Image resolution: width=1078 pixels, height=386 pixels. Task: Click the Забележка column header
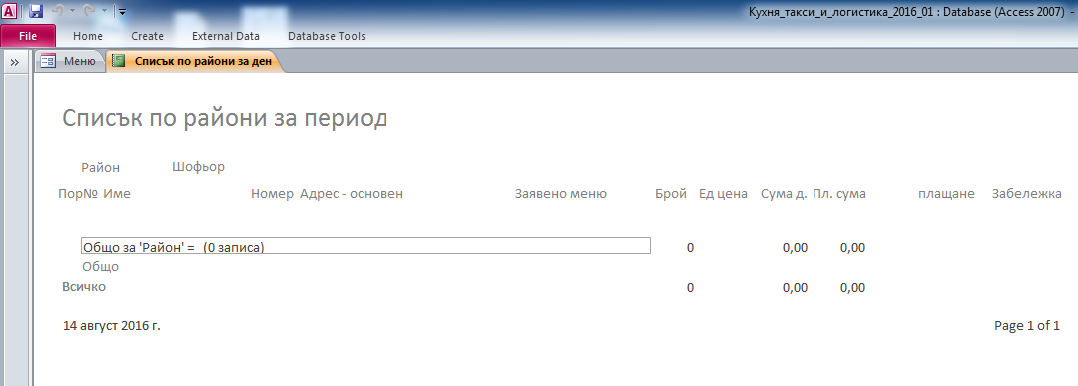(x=1027, y=194)
